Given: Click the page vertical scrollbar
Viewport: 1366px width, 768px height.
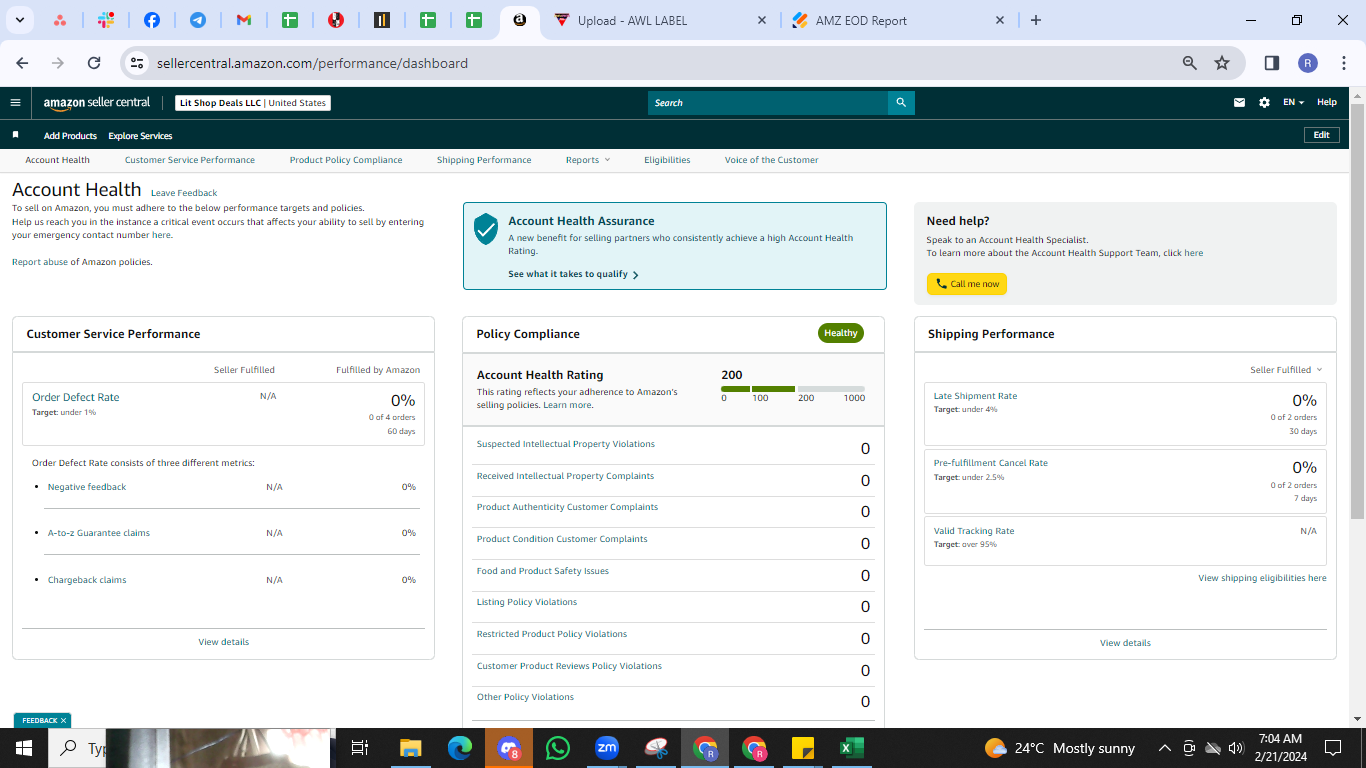Looking at the screenshot, I should coord(1357,310).
